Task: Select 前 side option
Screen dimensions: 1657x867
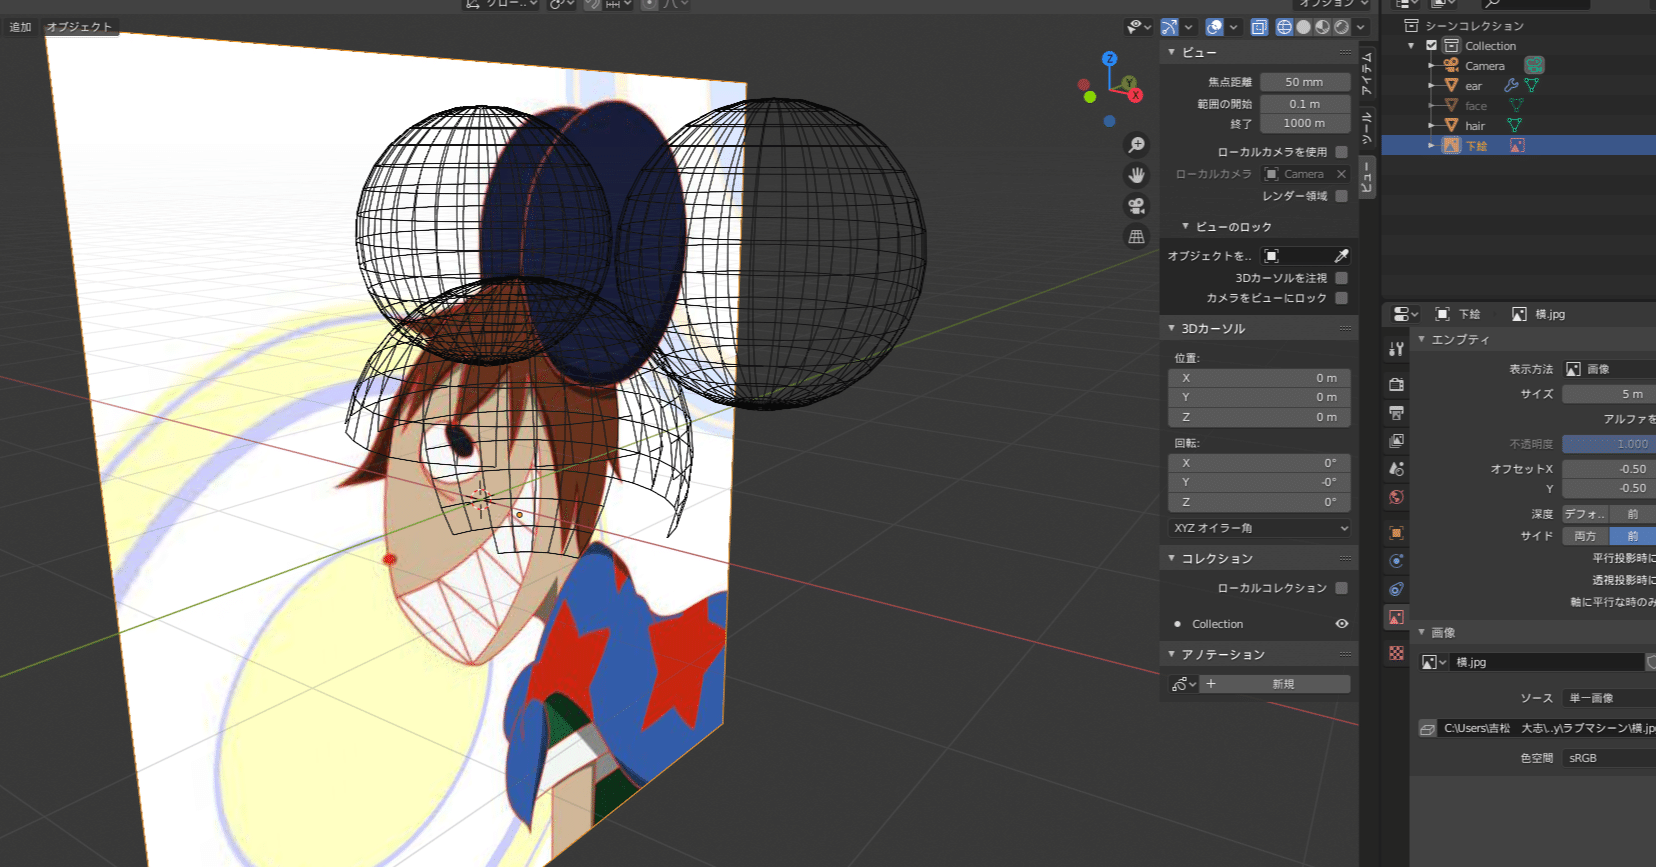Action: point(1633,536)
